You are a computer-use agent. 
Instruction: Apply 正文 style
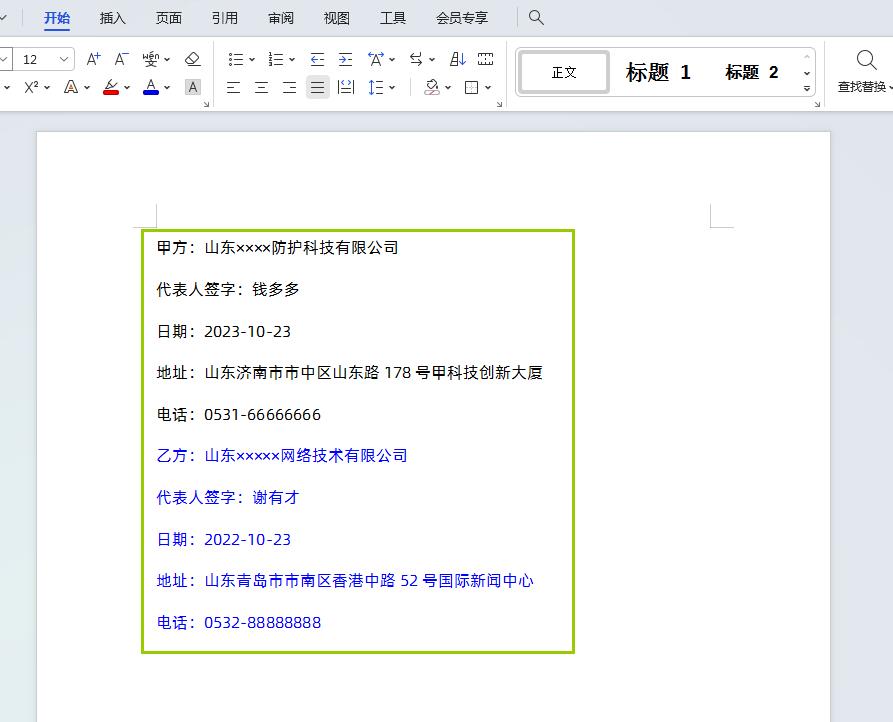pos(564,72)
